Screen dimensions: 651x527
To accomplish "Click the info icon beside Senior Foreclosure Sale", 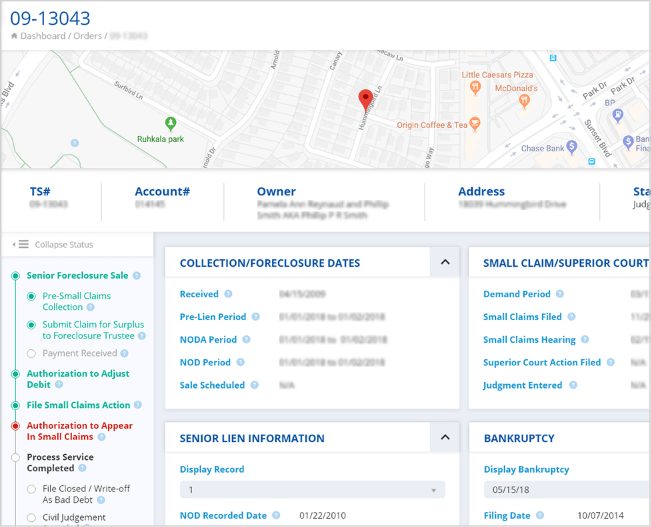I will (137, 275).
